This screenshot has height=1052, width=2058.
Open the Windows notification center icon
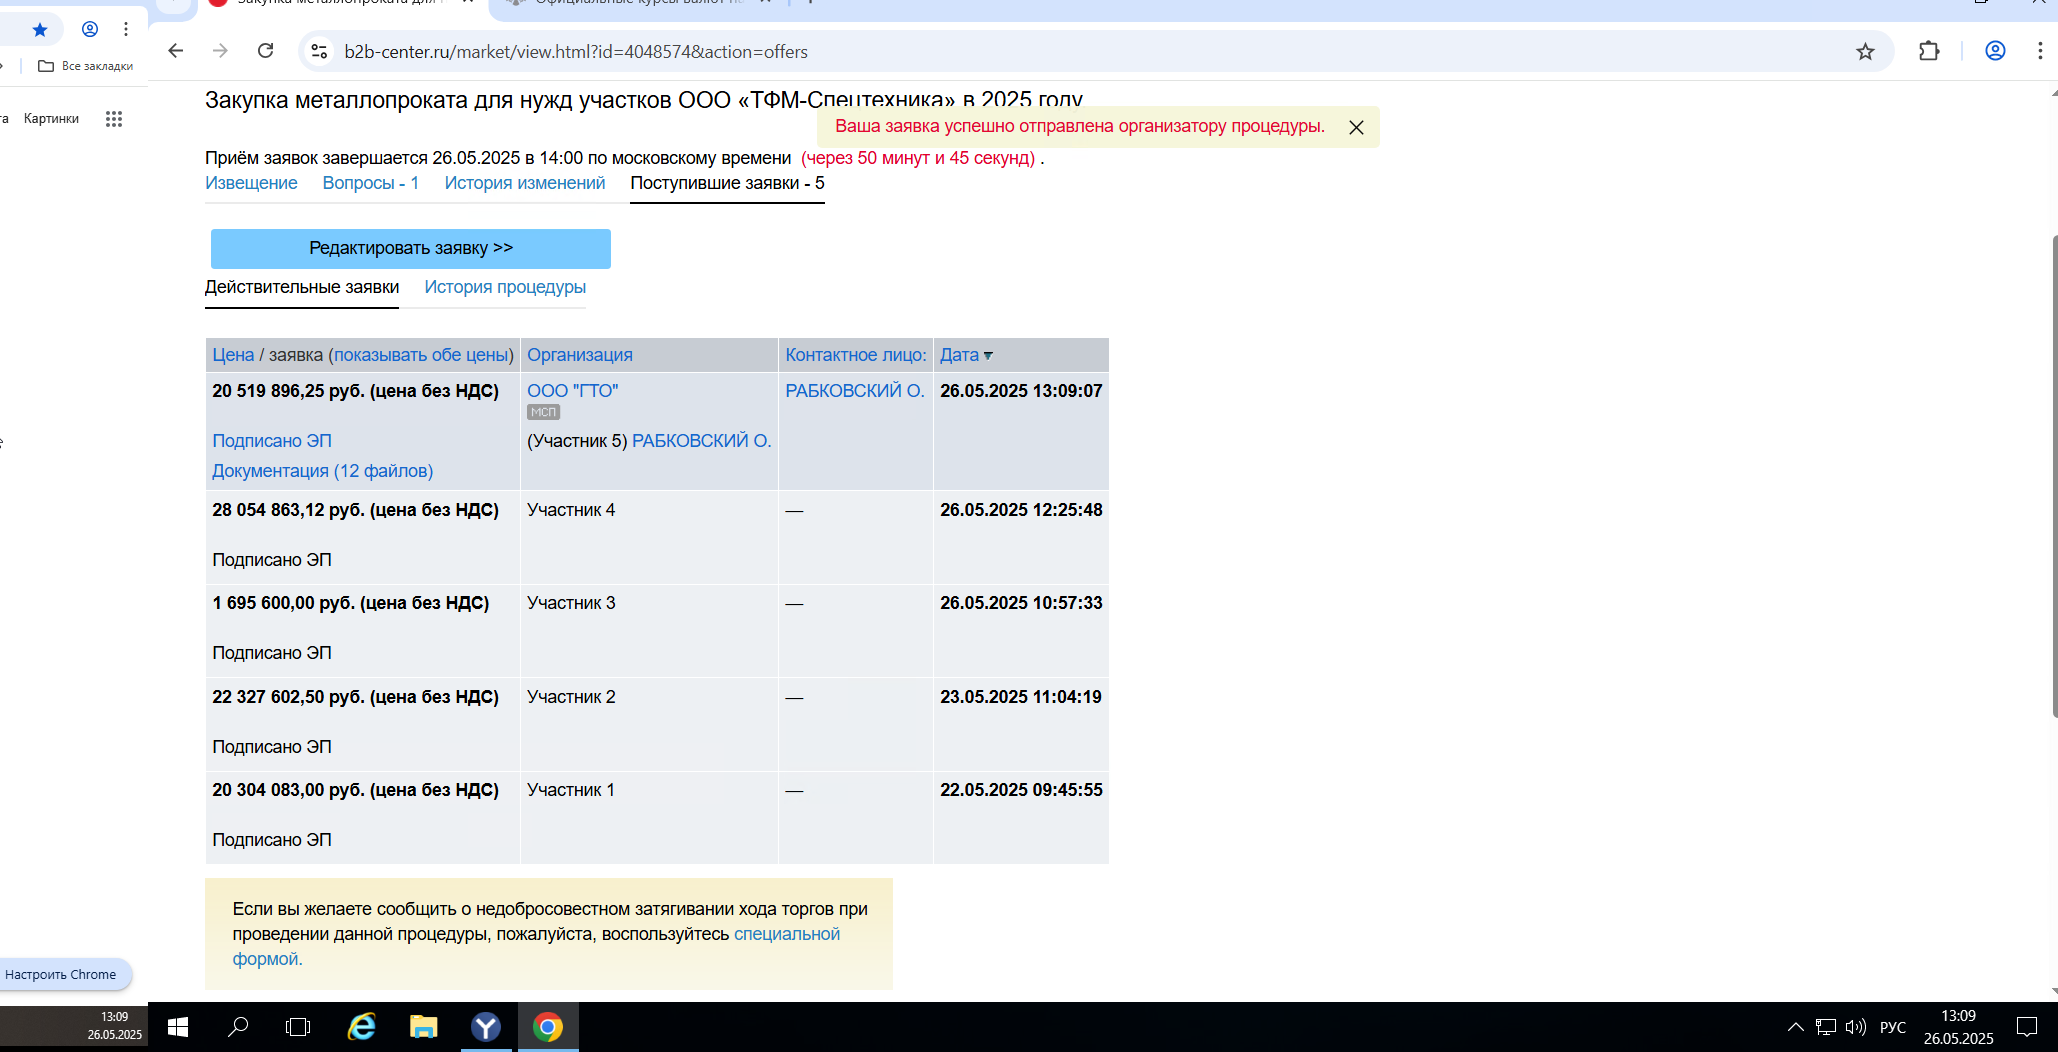click(2027, 1027)
